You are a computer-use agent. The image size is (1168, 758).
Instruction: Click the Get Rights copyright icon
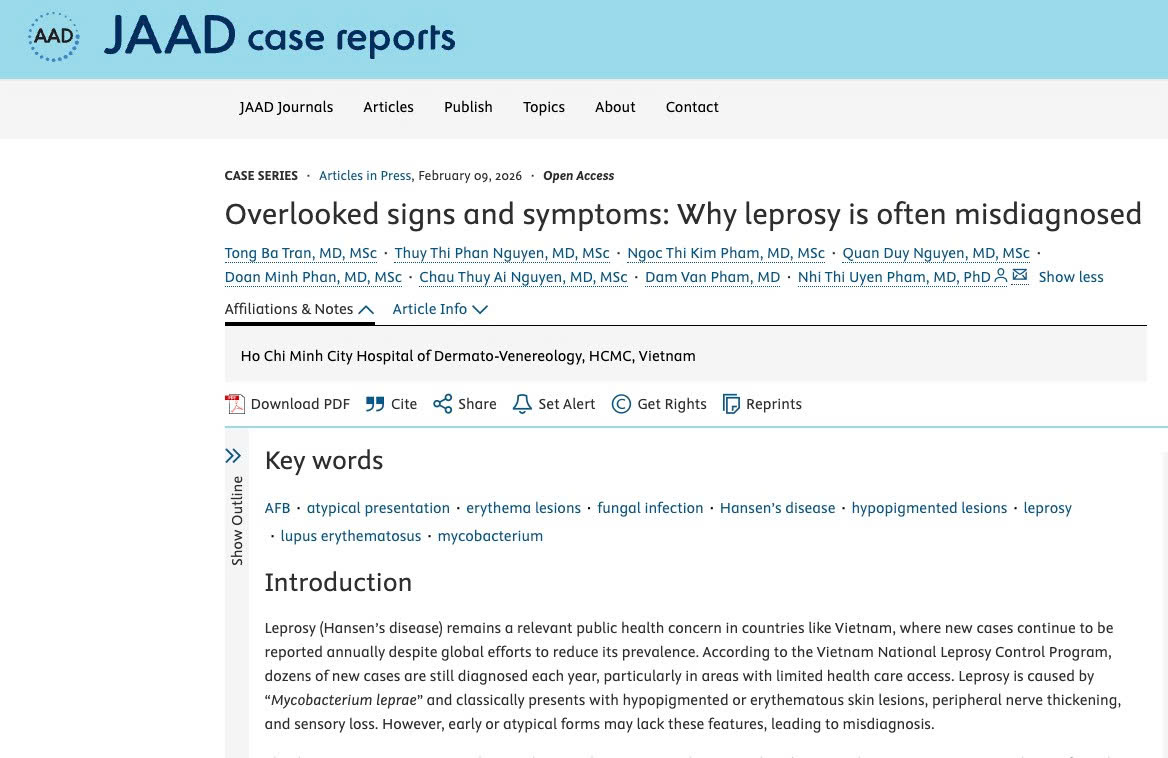(621, 404)
